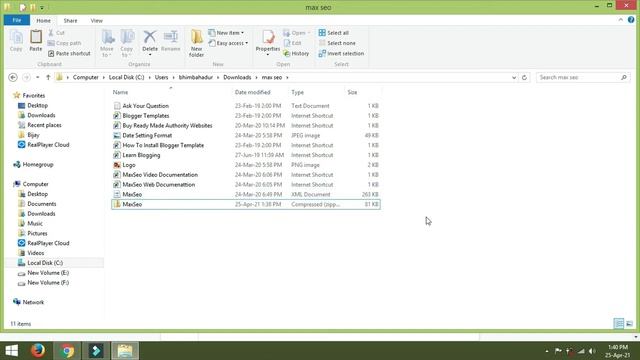Sort by the Type column header
This screenshot has height=360, width=640.
(x=298, y=92)
